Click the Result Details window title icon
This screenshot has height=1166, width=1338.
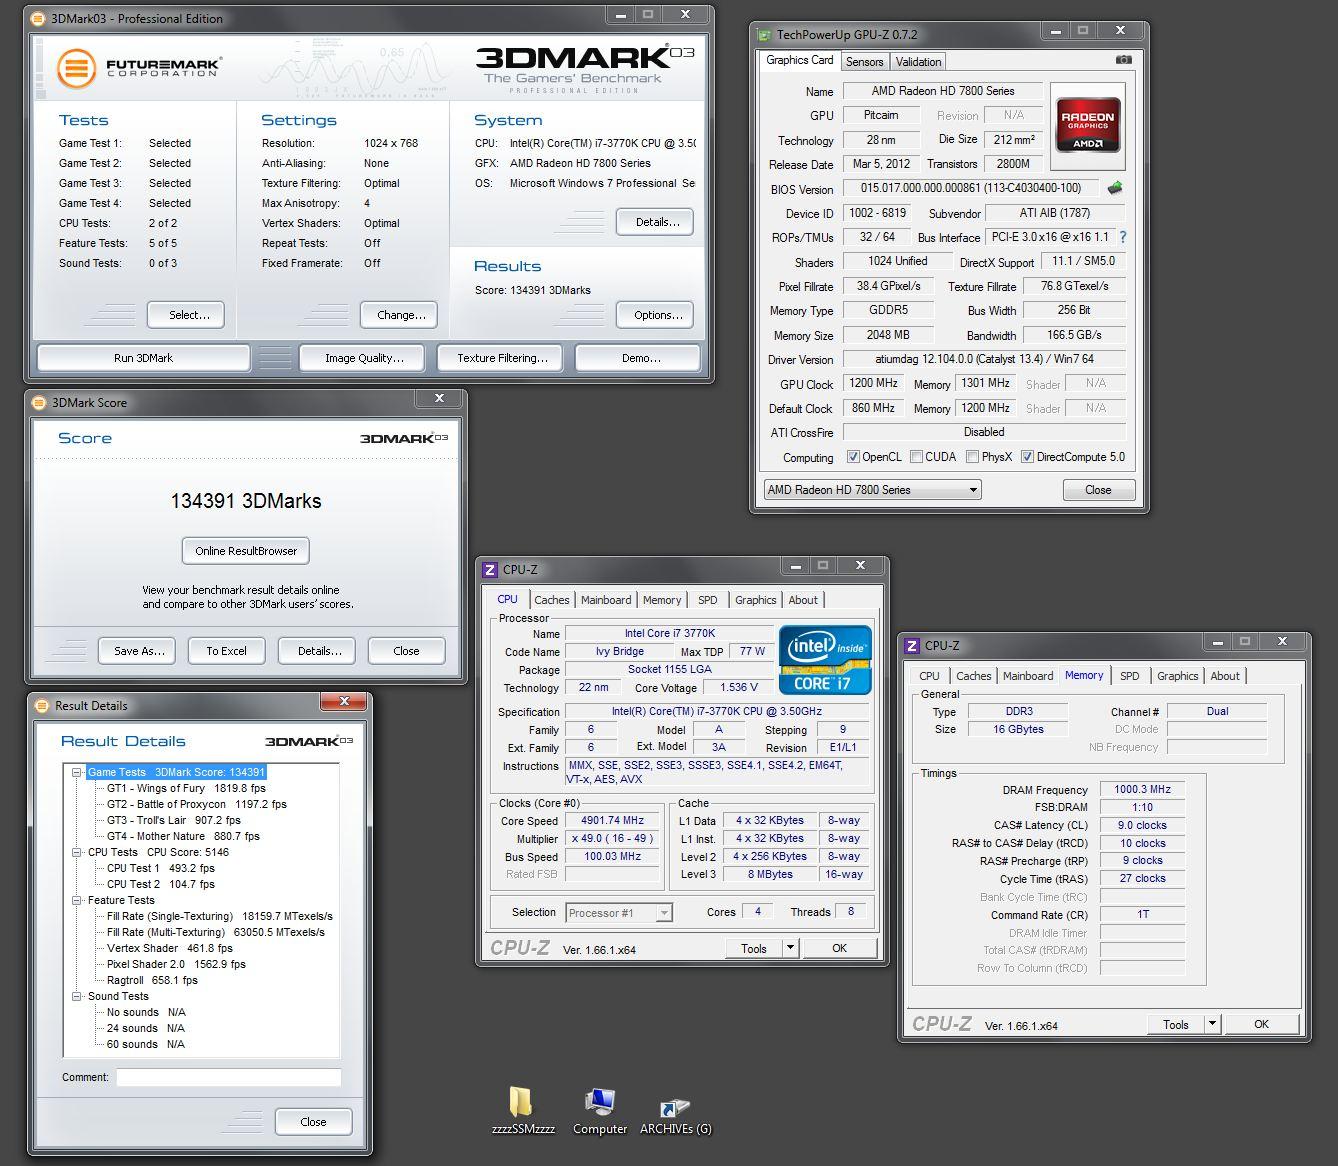tap(42, 705)
